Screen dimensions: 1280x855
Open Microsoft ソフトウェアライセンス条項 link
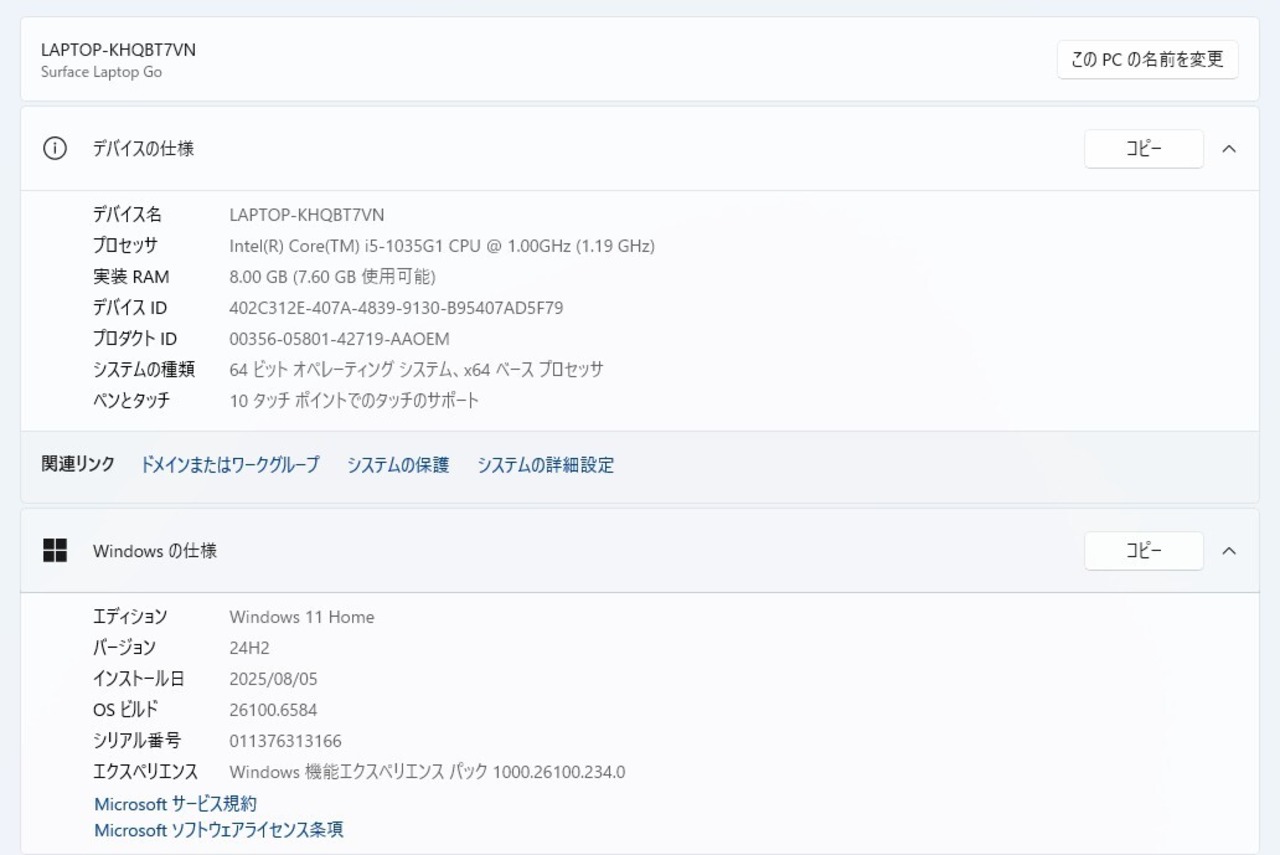coord(219,830)
